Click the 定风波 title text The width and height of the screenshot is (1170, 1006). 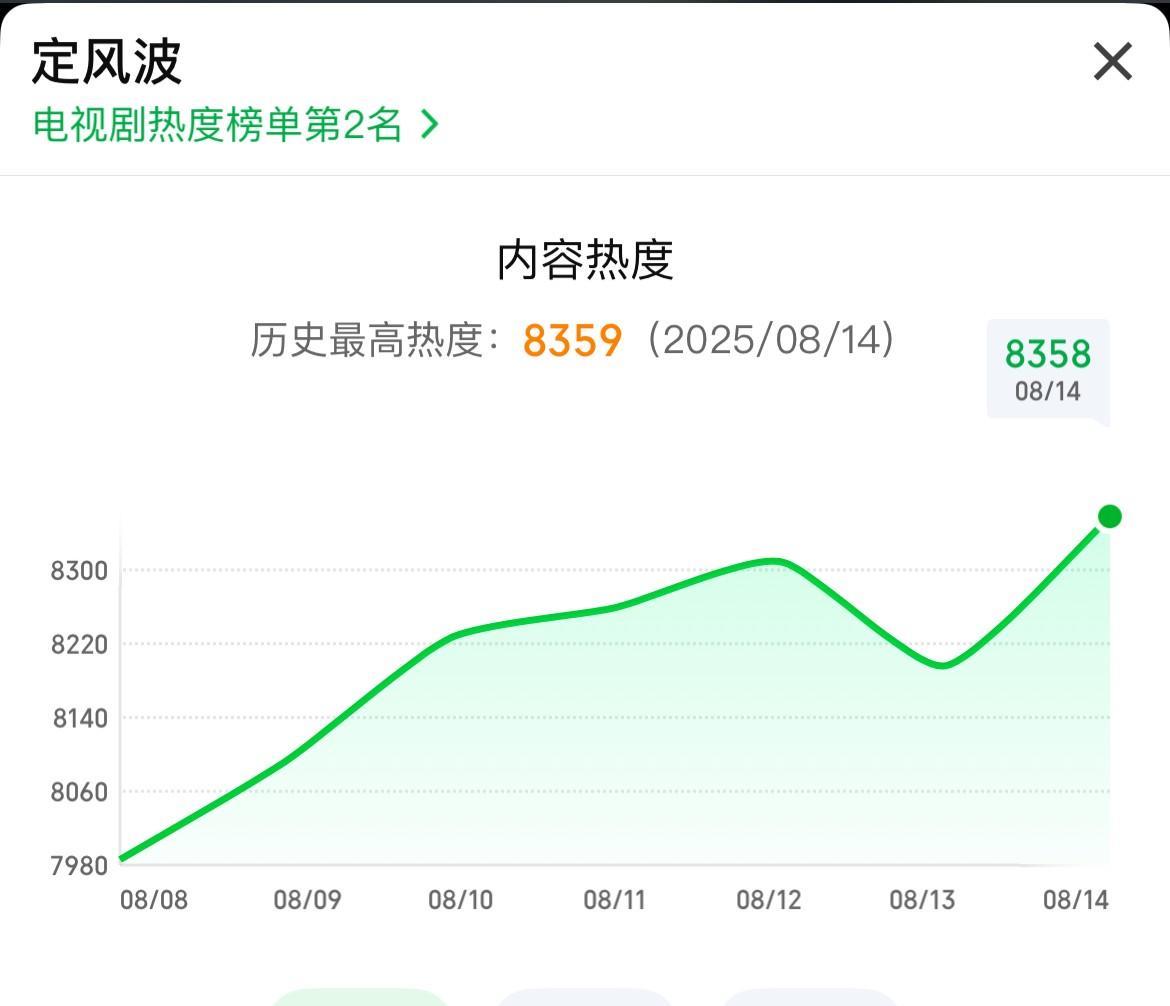107,61
